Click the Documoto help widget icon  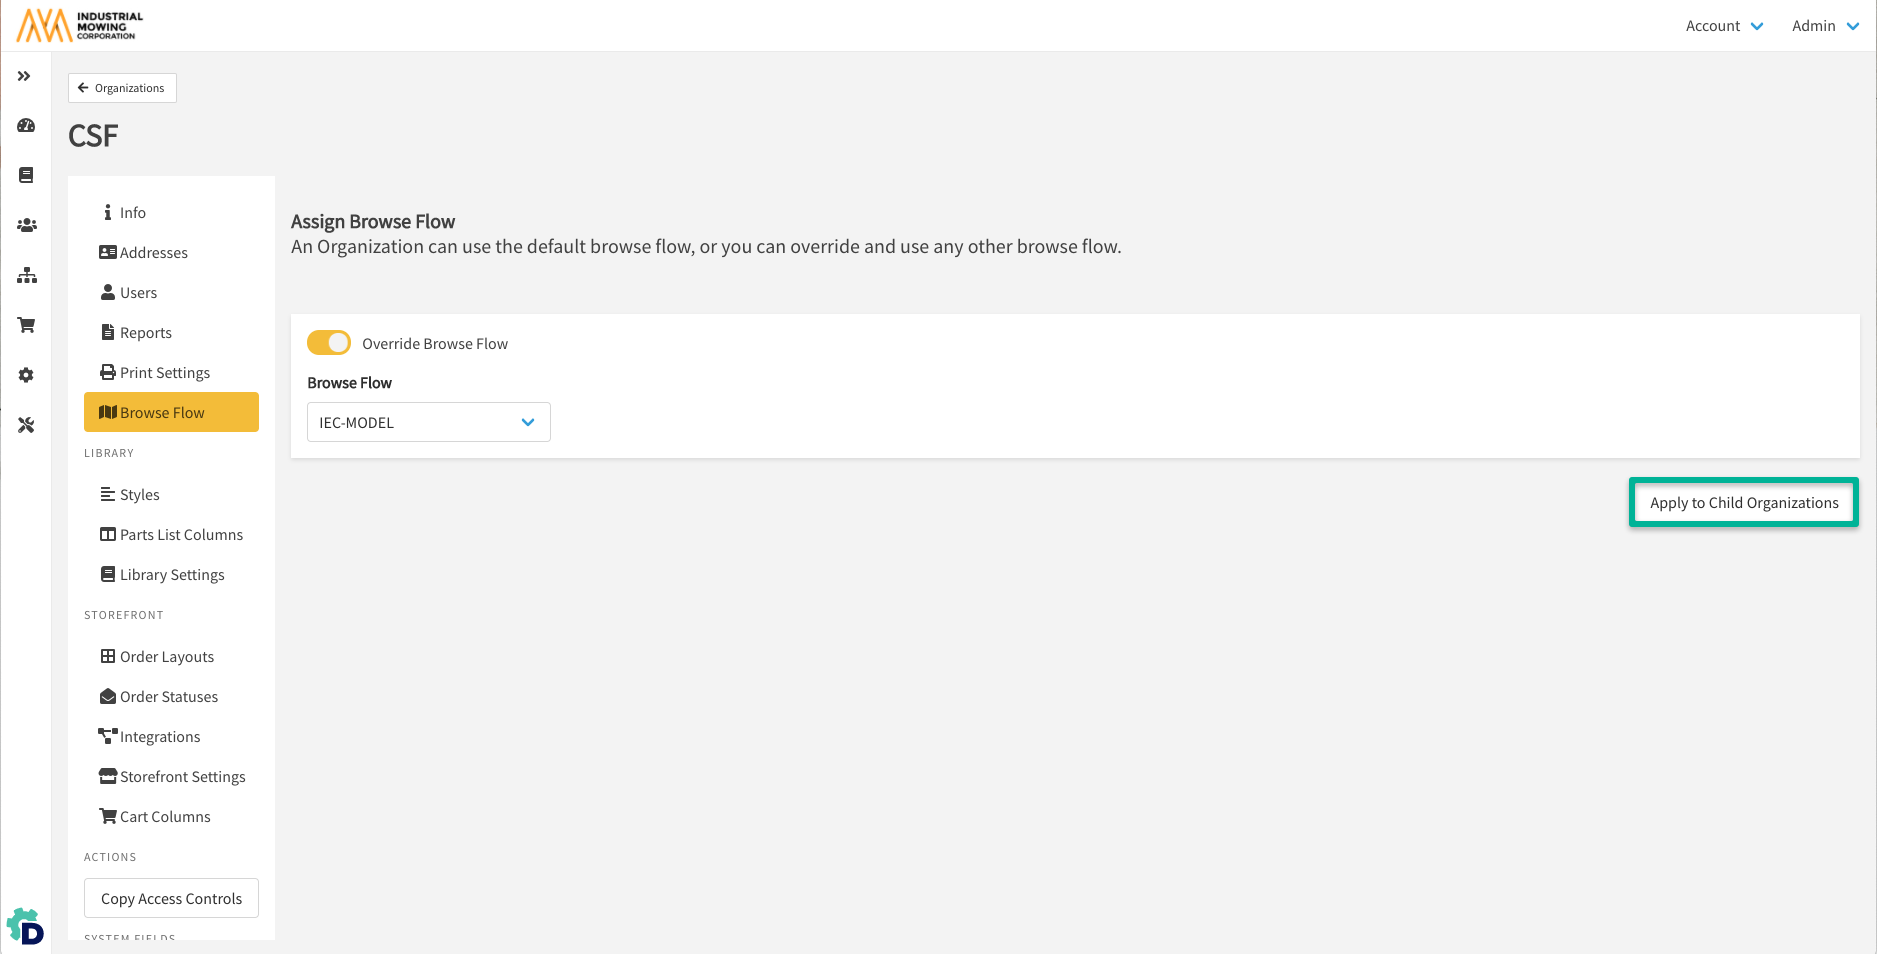[x=25, y=927]
